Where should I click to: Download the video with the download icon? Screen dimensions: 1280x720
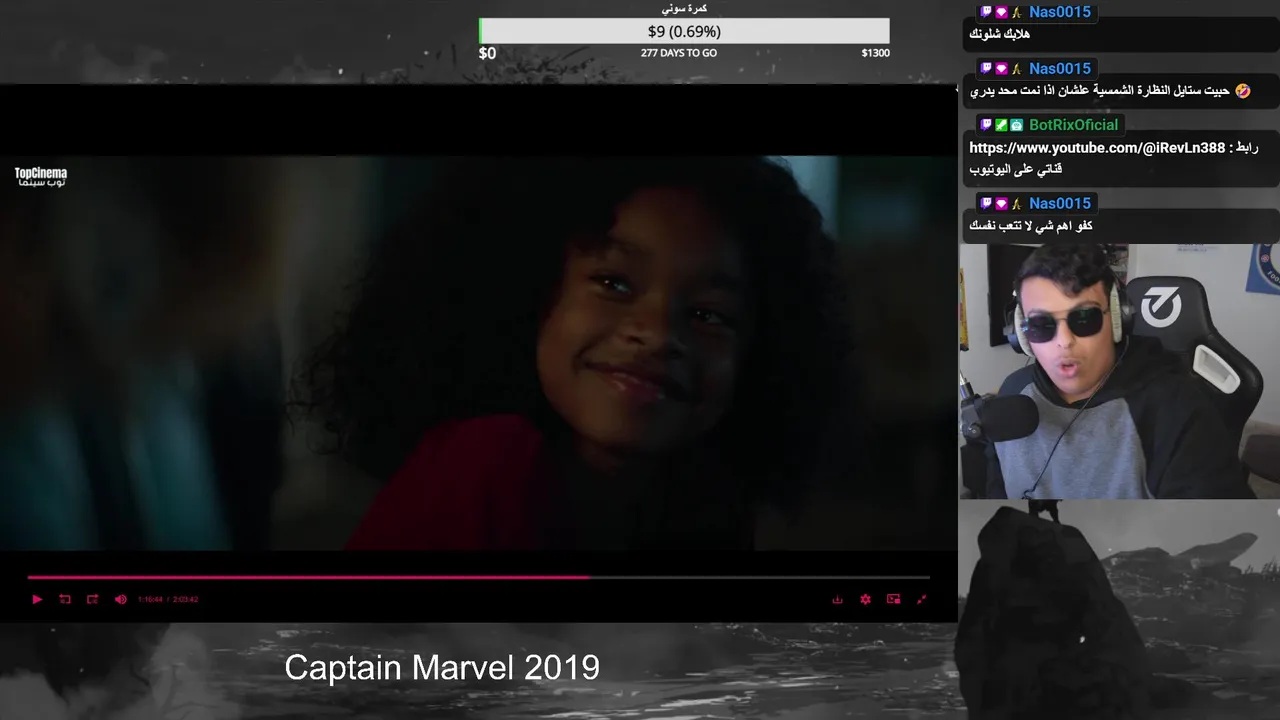837,599
